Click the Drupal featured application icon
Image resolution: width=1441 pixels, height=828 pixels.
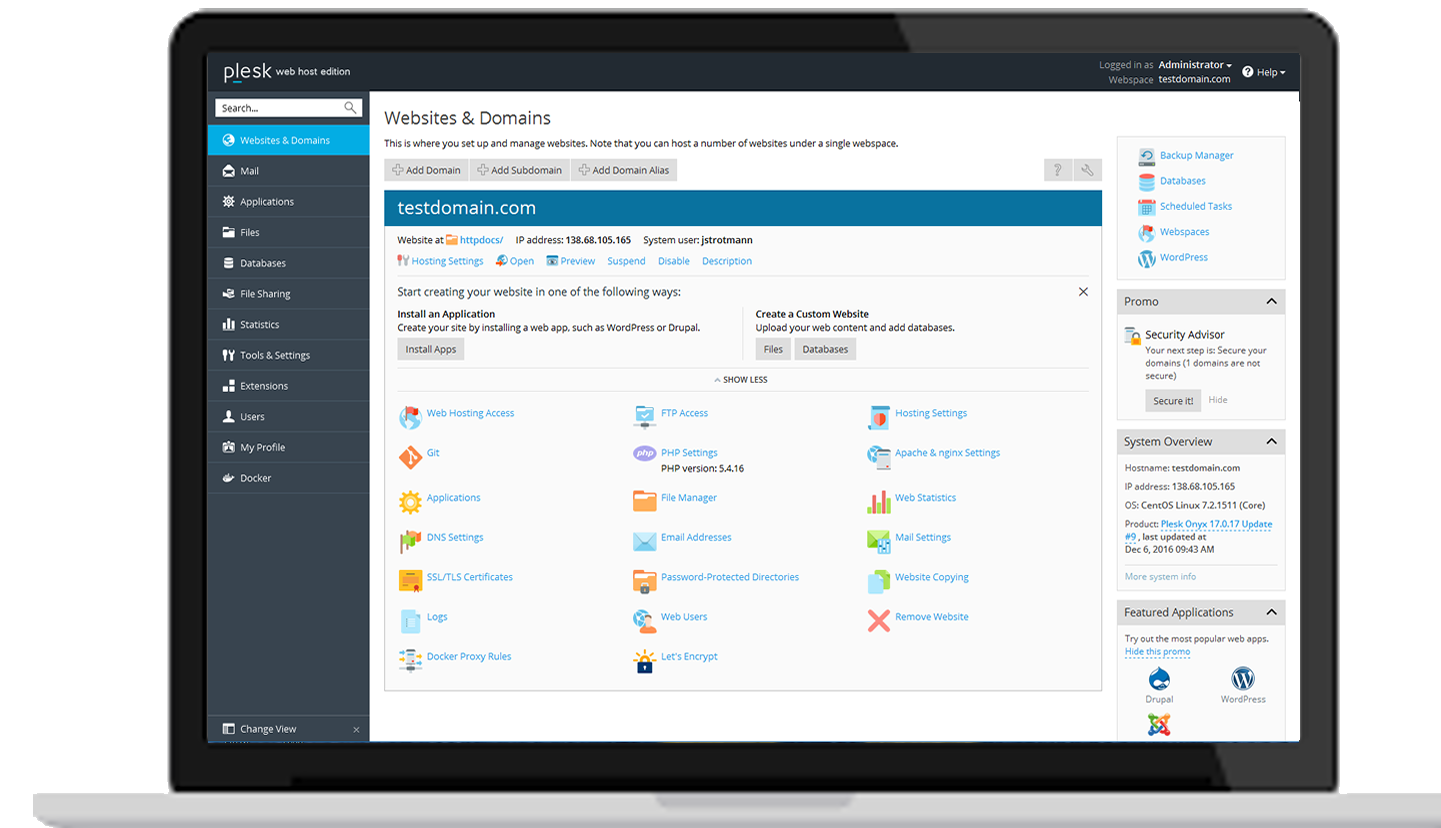point(1159,679)
